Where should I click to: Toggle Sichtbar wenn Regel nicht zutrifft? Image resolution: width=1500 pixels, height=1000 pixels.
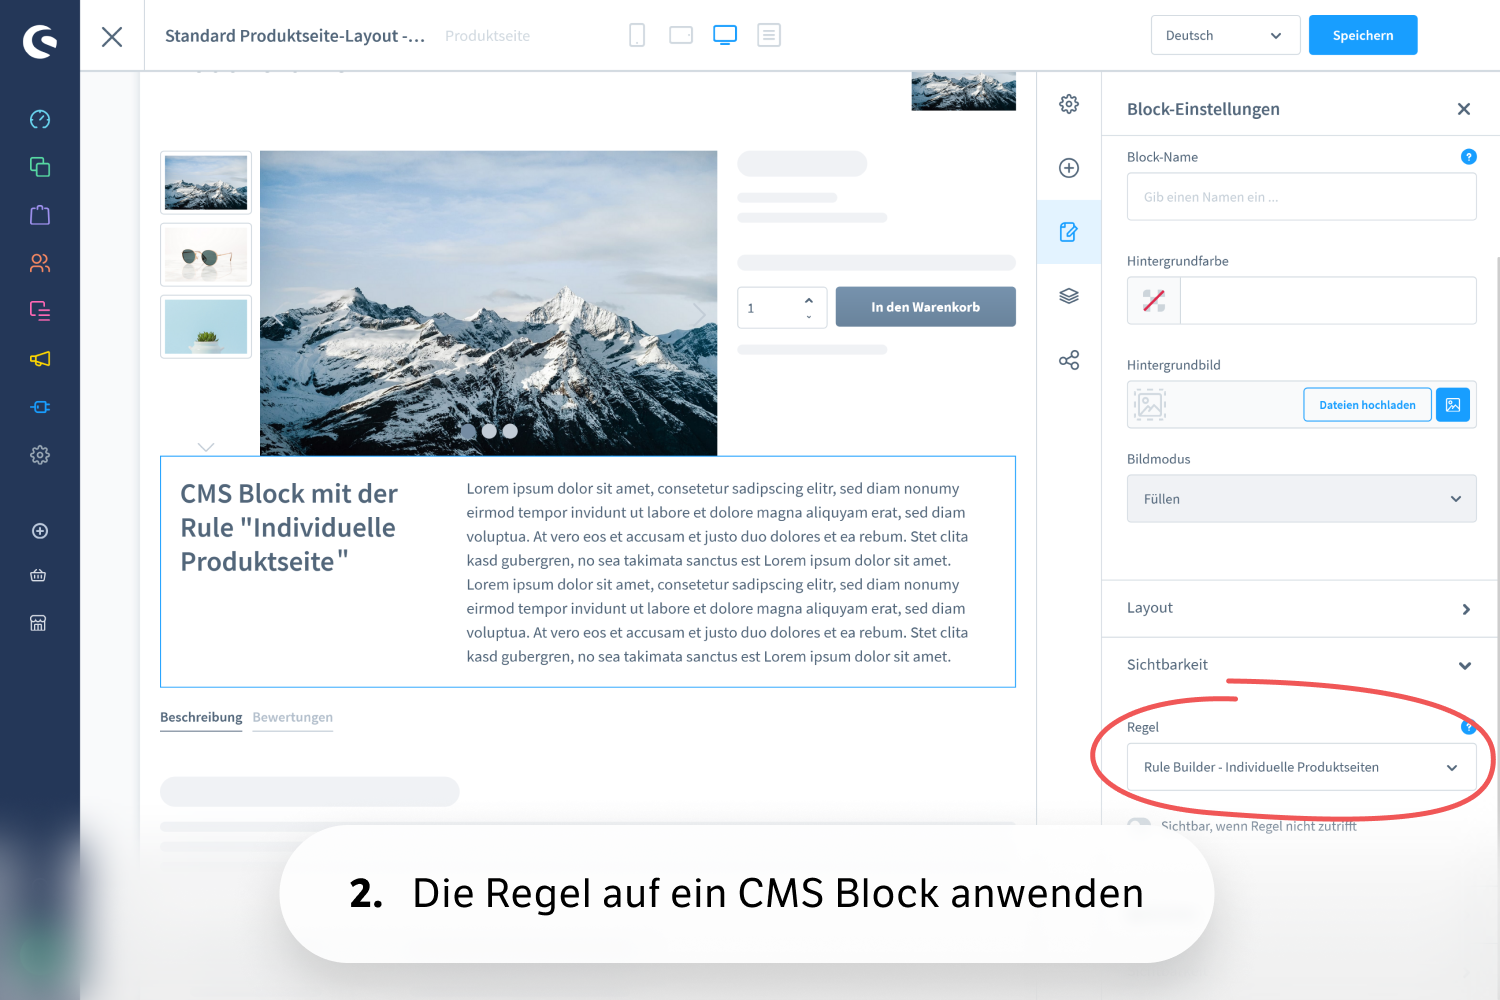[x=1139, y=825]
